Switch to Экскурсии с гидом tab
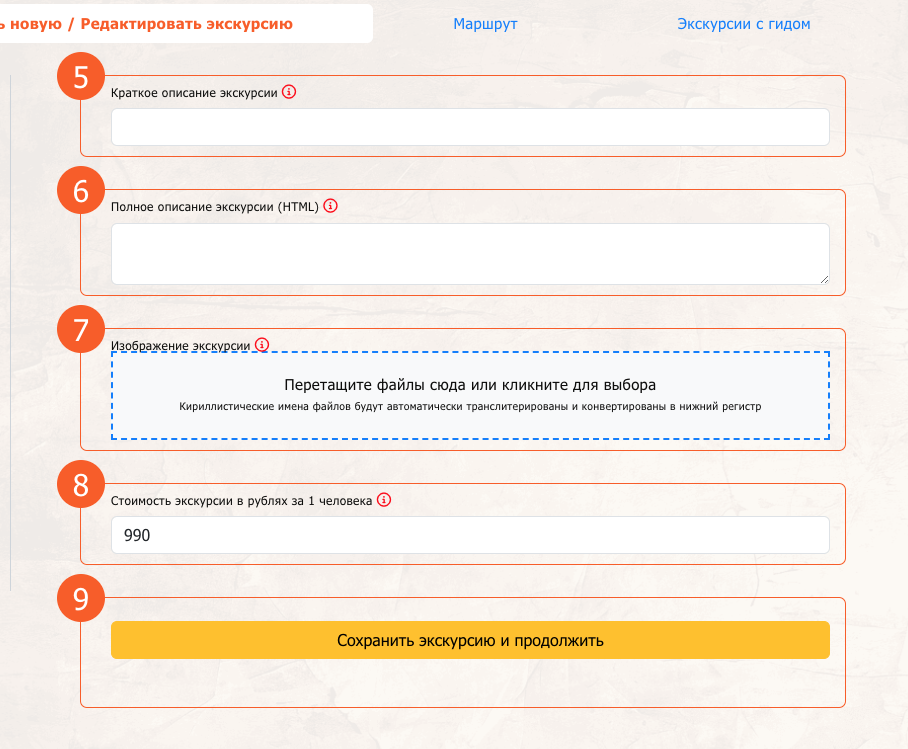 pyautogui.click(x=744, y=24)
